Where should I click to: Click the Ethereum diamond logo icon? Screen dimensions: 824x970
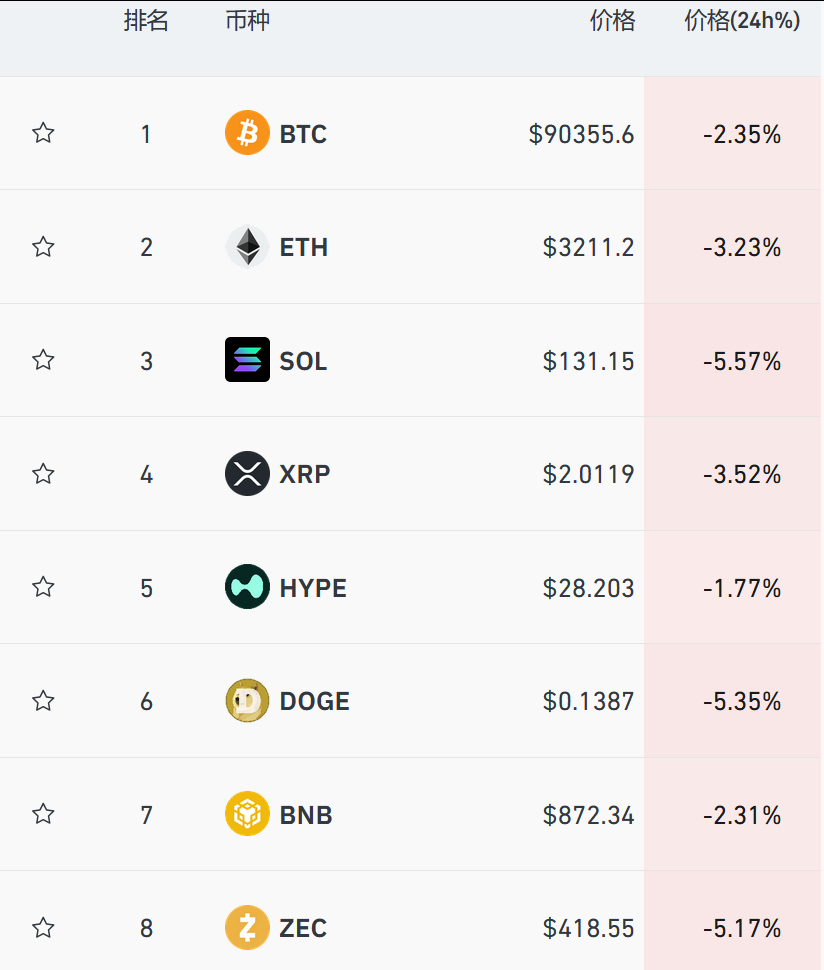pyautogui.click(x=247, y=247)
